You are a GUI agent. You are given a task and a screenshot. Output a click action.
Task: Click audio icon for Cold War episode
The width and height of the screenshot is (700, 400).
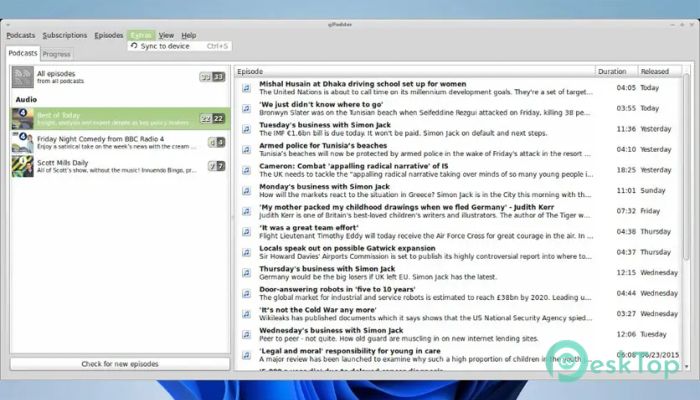tap(246, 314)
